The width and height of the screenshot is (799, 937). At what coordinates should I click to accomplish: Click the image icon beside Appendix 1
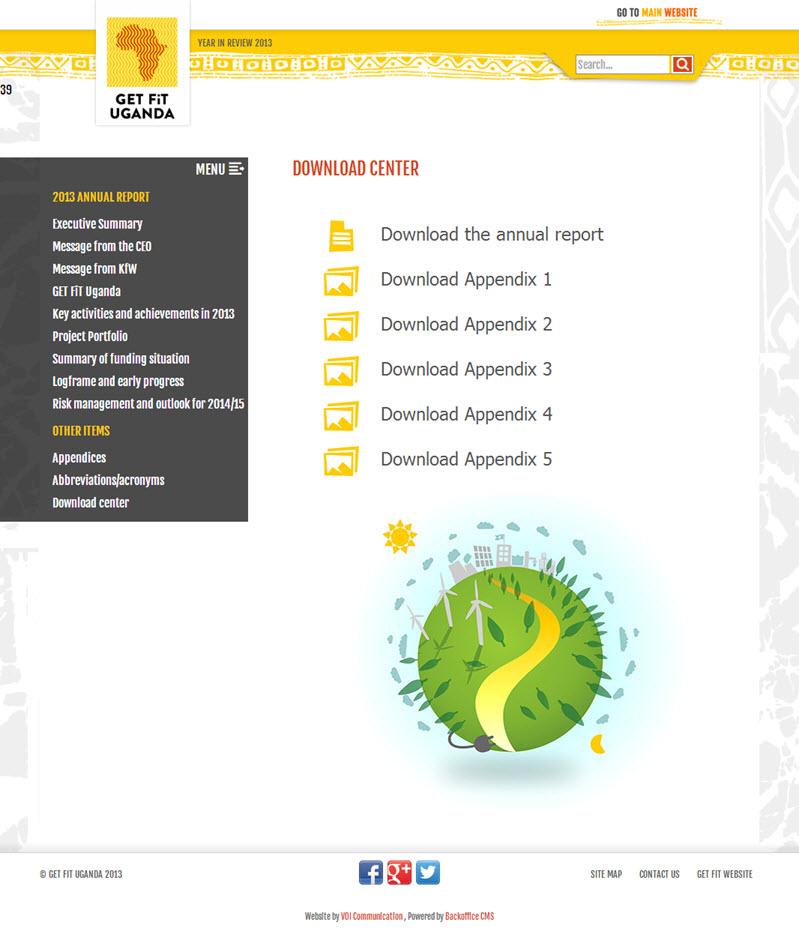point(341,281)
